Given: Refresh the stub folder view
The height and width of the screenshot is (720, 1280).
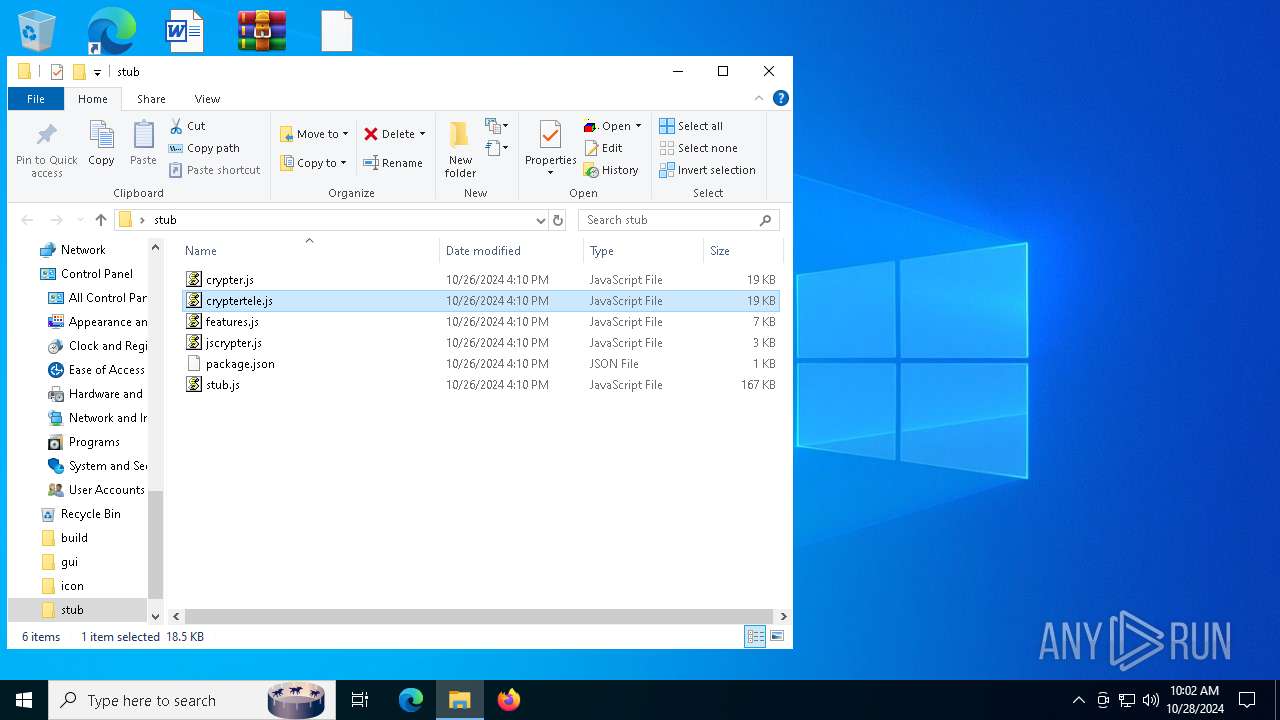Looking at the screenshot, I should (x=558, y=220).
